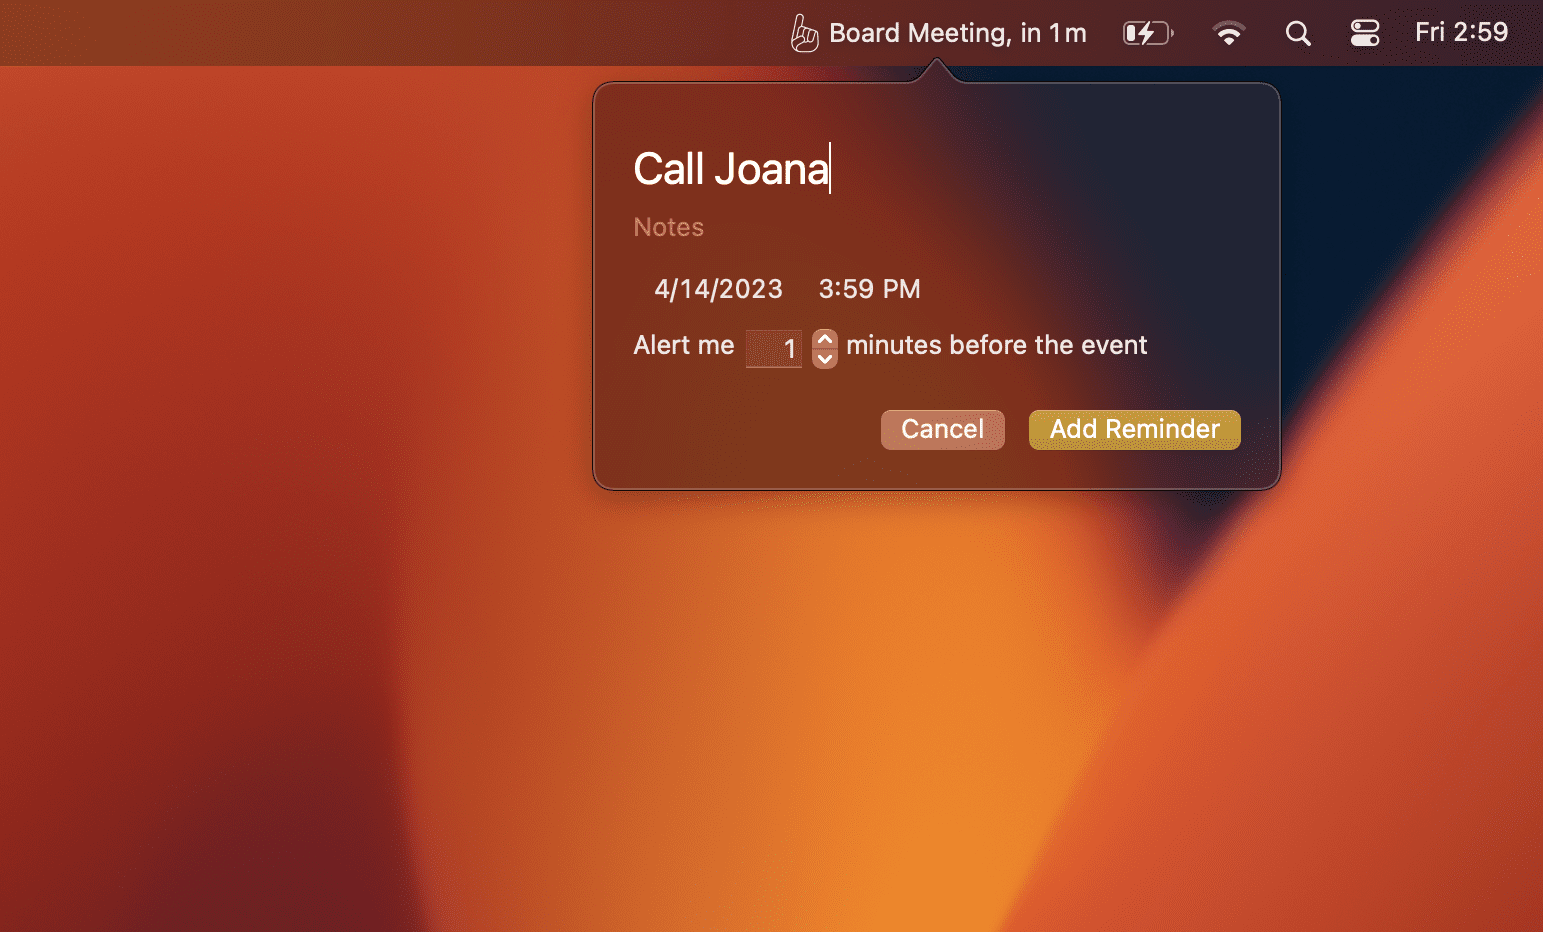Screen dimensions: 1543x932
Task: Click the battery charging status icon
Action: (x=1147, y=33)
